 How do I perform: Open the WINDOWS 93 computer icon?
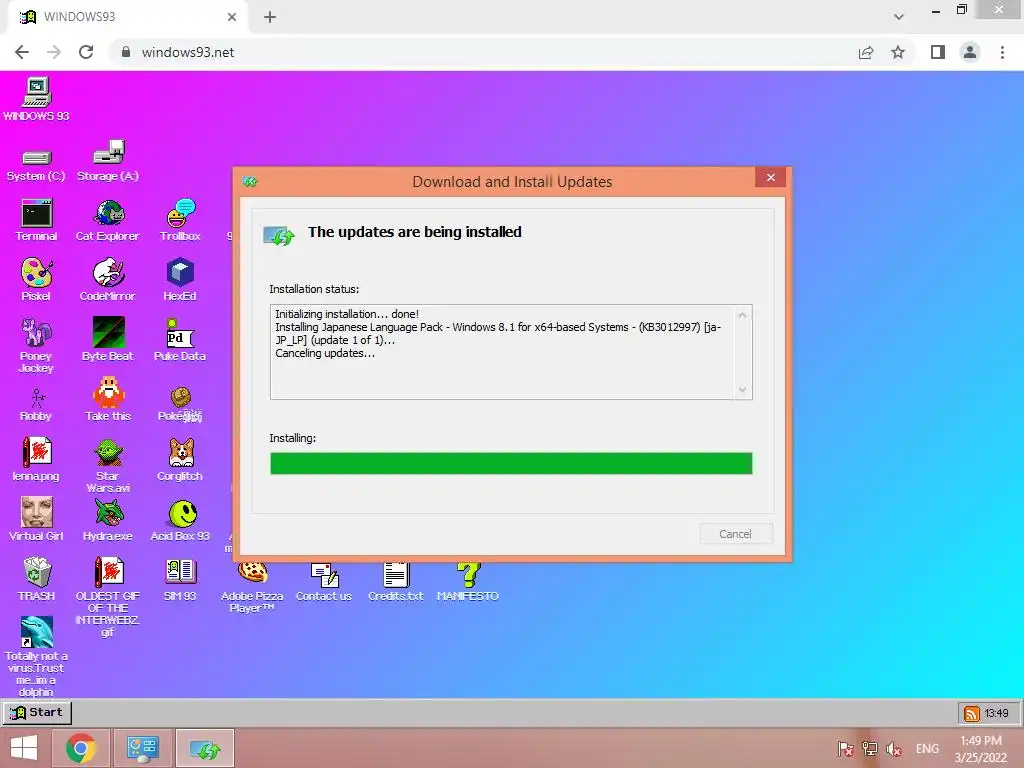point(37,99)
